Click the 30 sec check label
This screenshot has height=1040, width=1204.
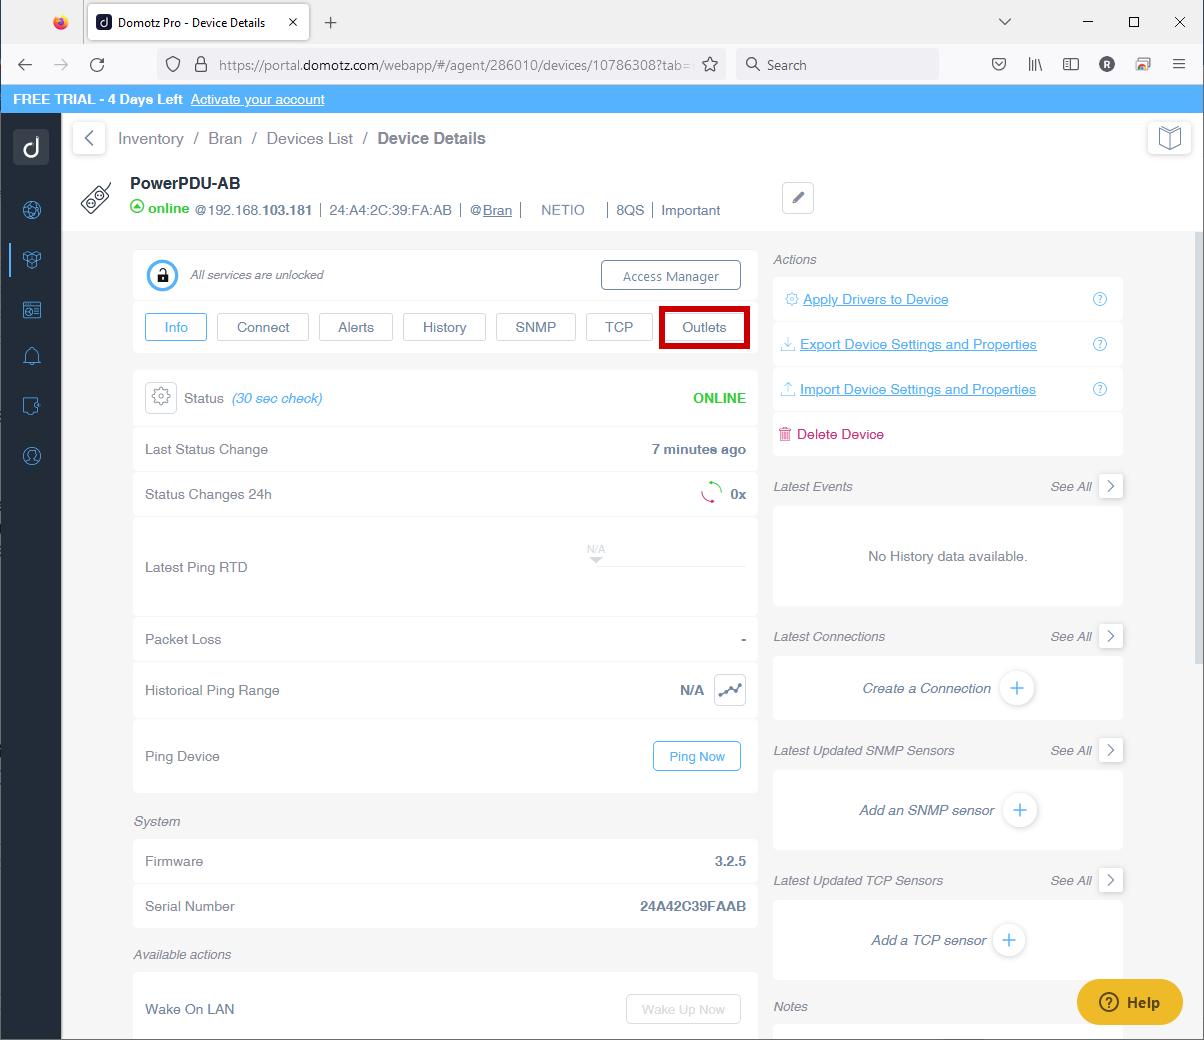[277, 398]
